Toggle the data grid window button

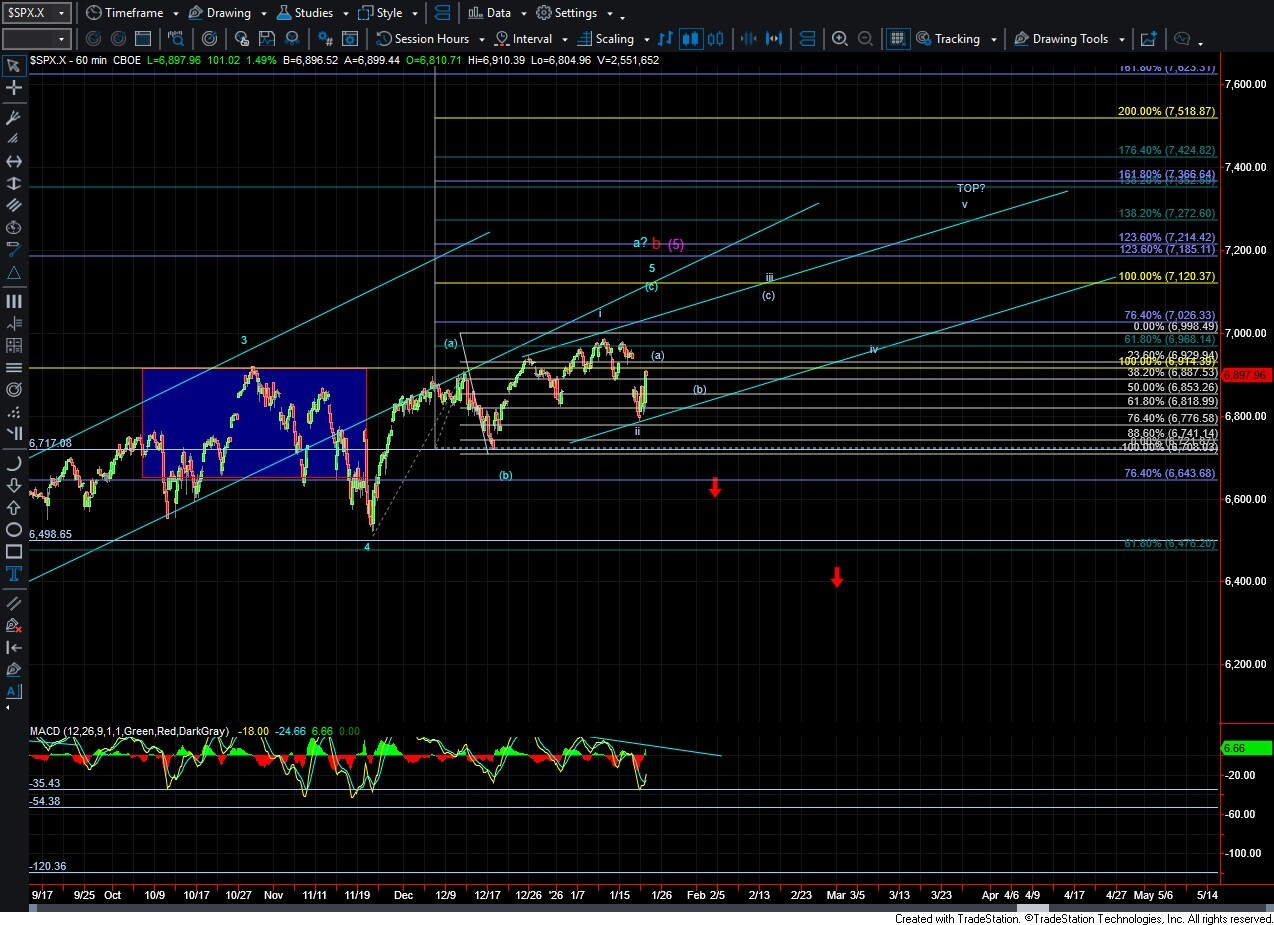pyautogui.click(x=897, y=39)
